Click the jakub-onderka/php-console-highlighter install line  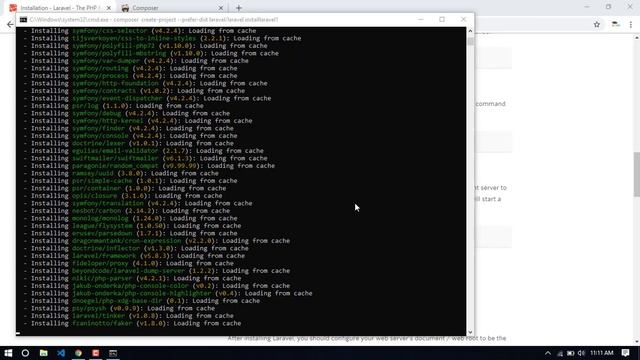[168, 293]
